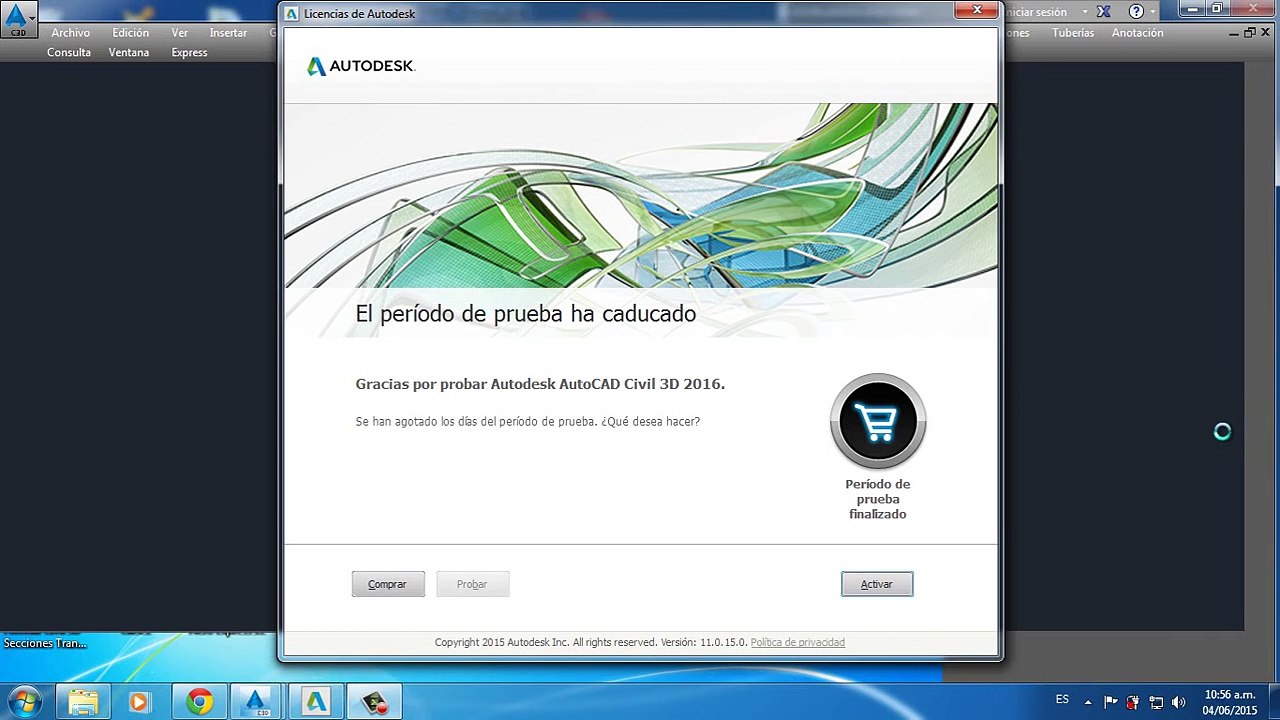
Task: Open the Edición menu
Action: [x=130, y=33]
